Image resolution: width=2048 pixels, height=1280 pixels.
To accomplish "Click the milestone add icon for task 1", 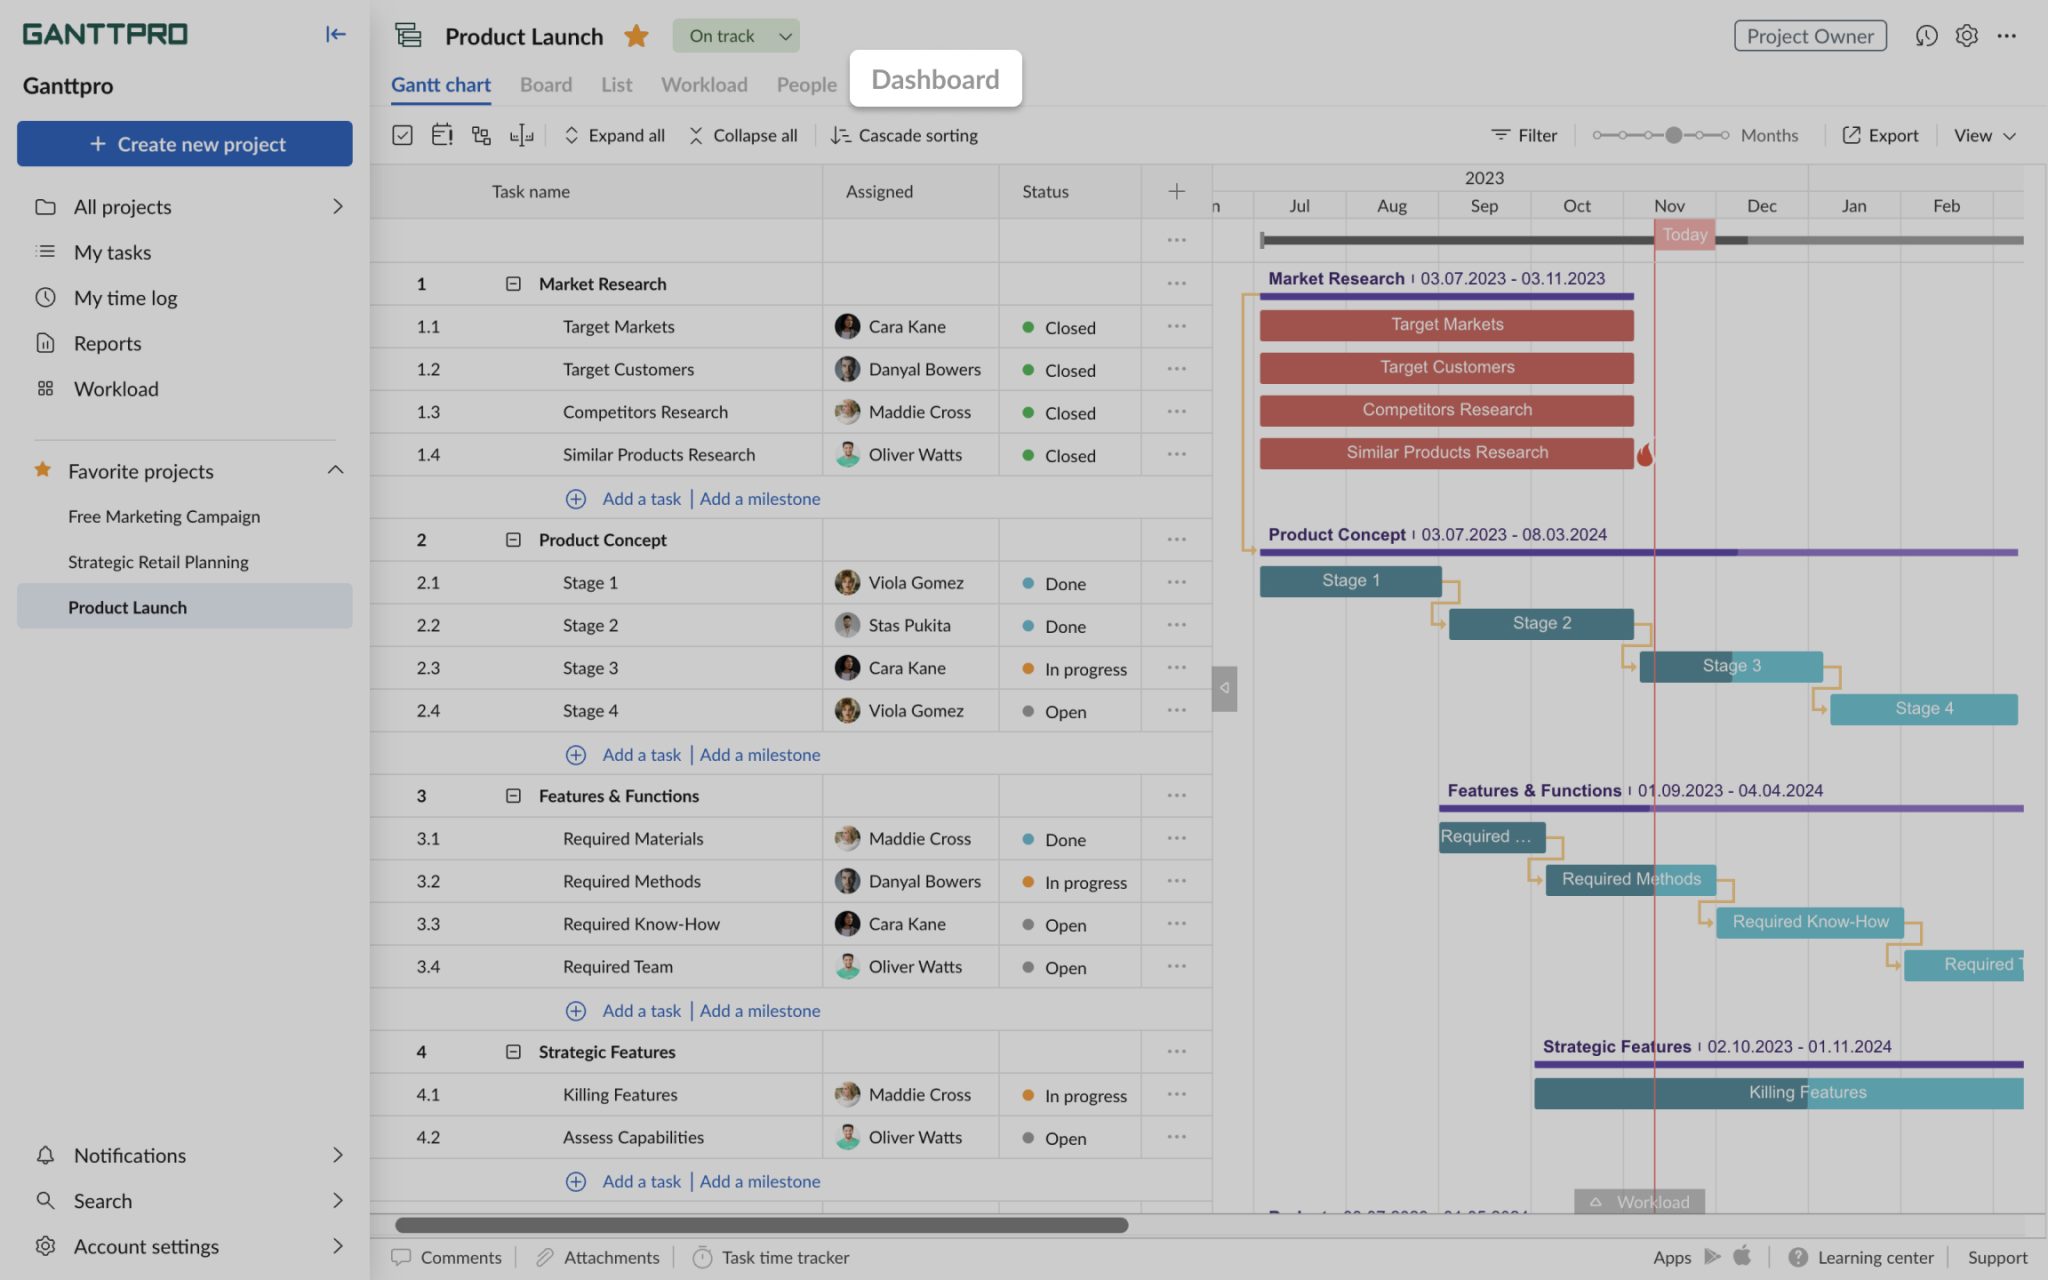I will coord(761,497).
